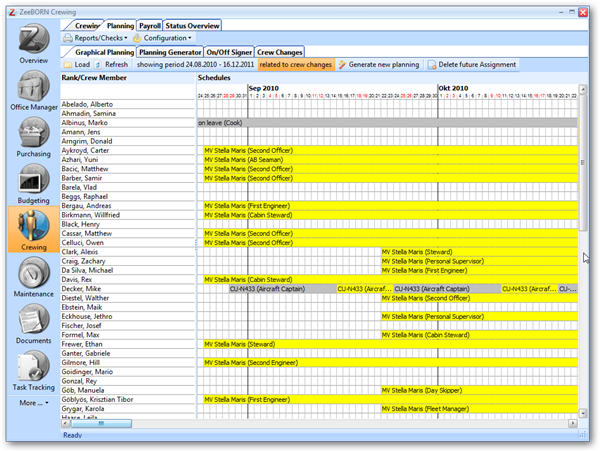Select Grygar, Karola's Fleet Manager bar

(479, 409)
